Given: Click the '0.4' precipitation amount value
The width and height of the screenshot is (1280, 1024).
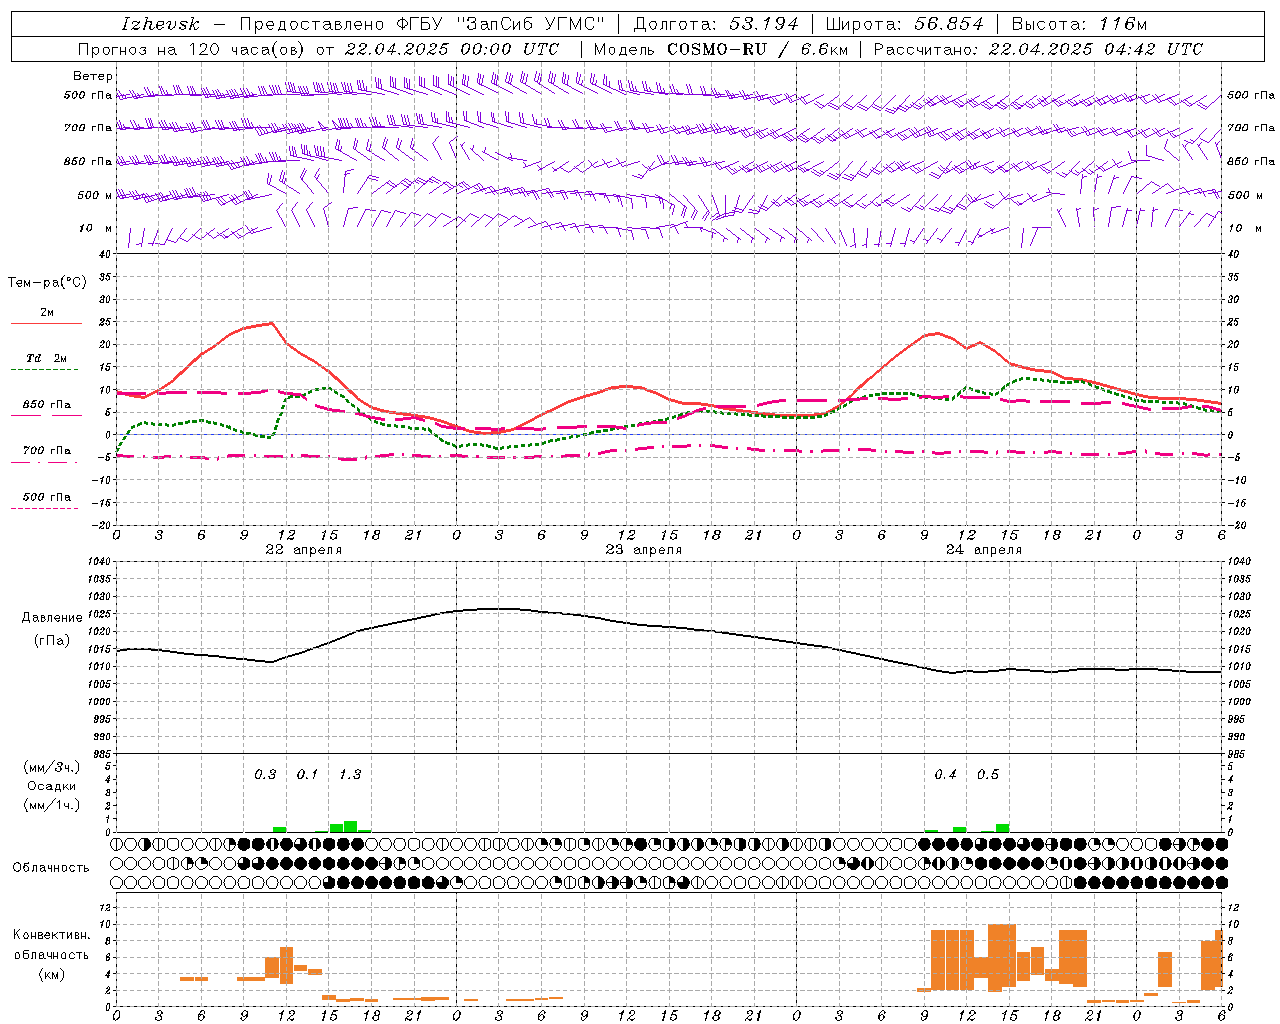Looking at the screenshot, I should [945, 775].
